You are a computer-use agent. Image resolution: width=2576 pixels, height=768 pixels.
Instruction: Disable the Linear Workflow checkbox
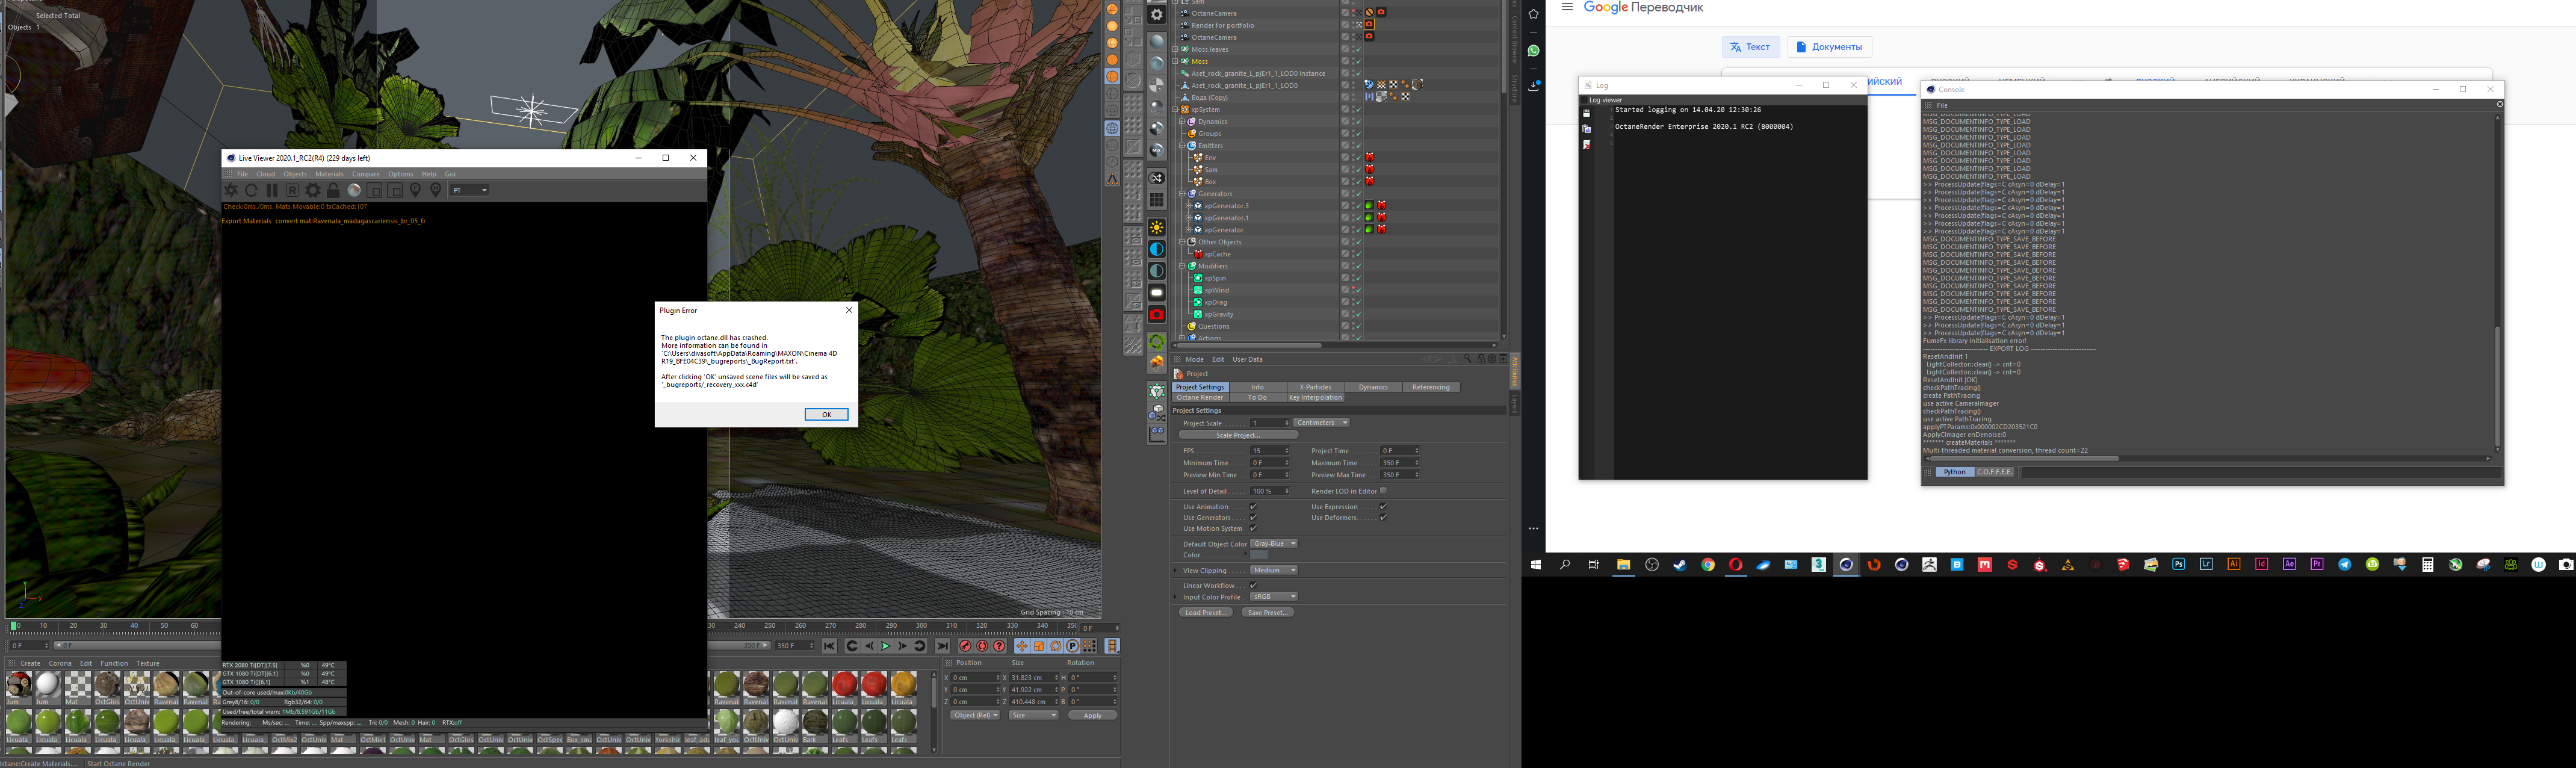[1253, 586]
